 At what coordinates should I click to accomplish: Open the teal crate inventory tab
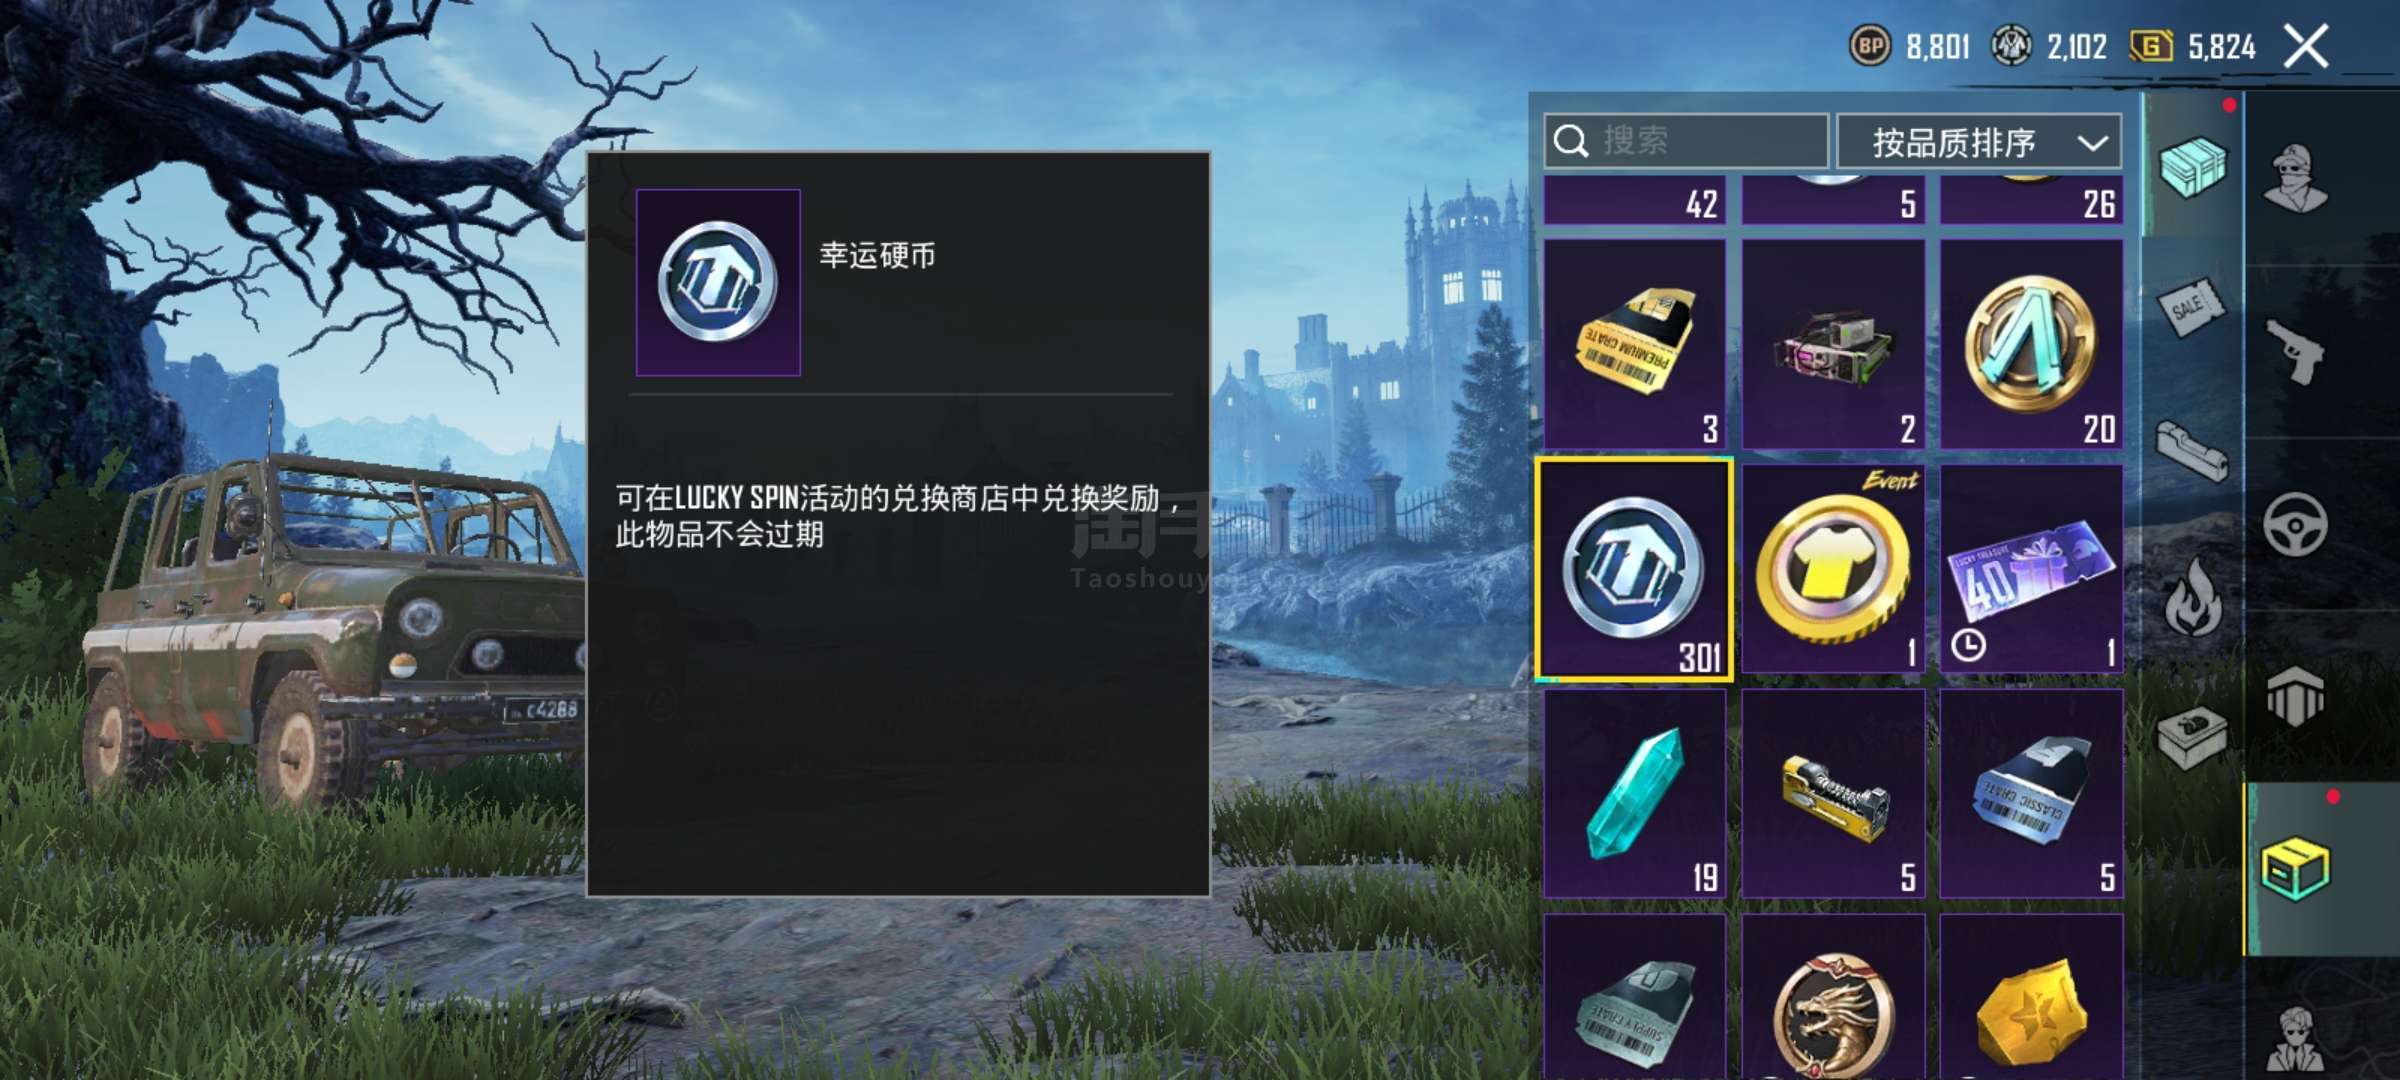(x=2193, y=166)
